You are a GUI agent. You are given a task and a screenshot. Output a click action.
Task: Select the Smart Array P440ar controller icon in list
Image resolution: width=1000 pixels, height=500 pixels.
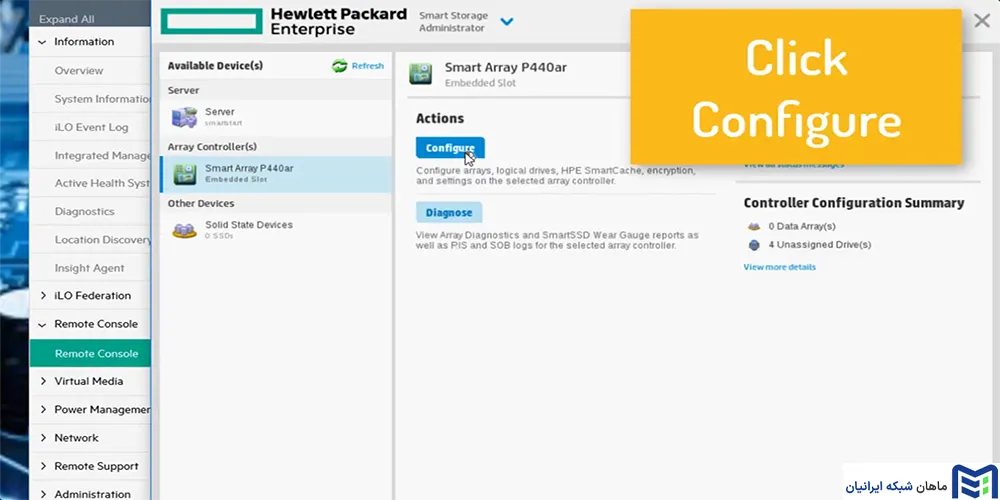pos(185,173)
